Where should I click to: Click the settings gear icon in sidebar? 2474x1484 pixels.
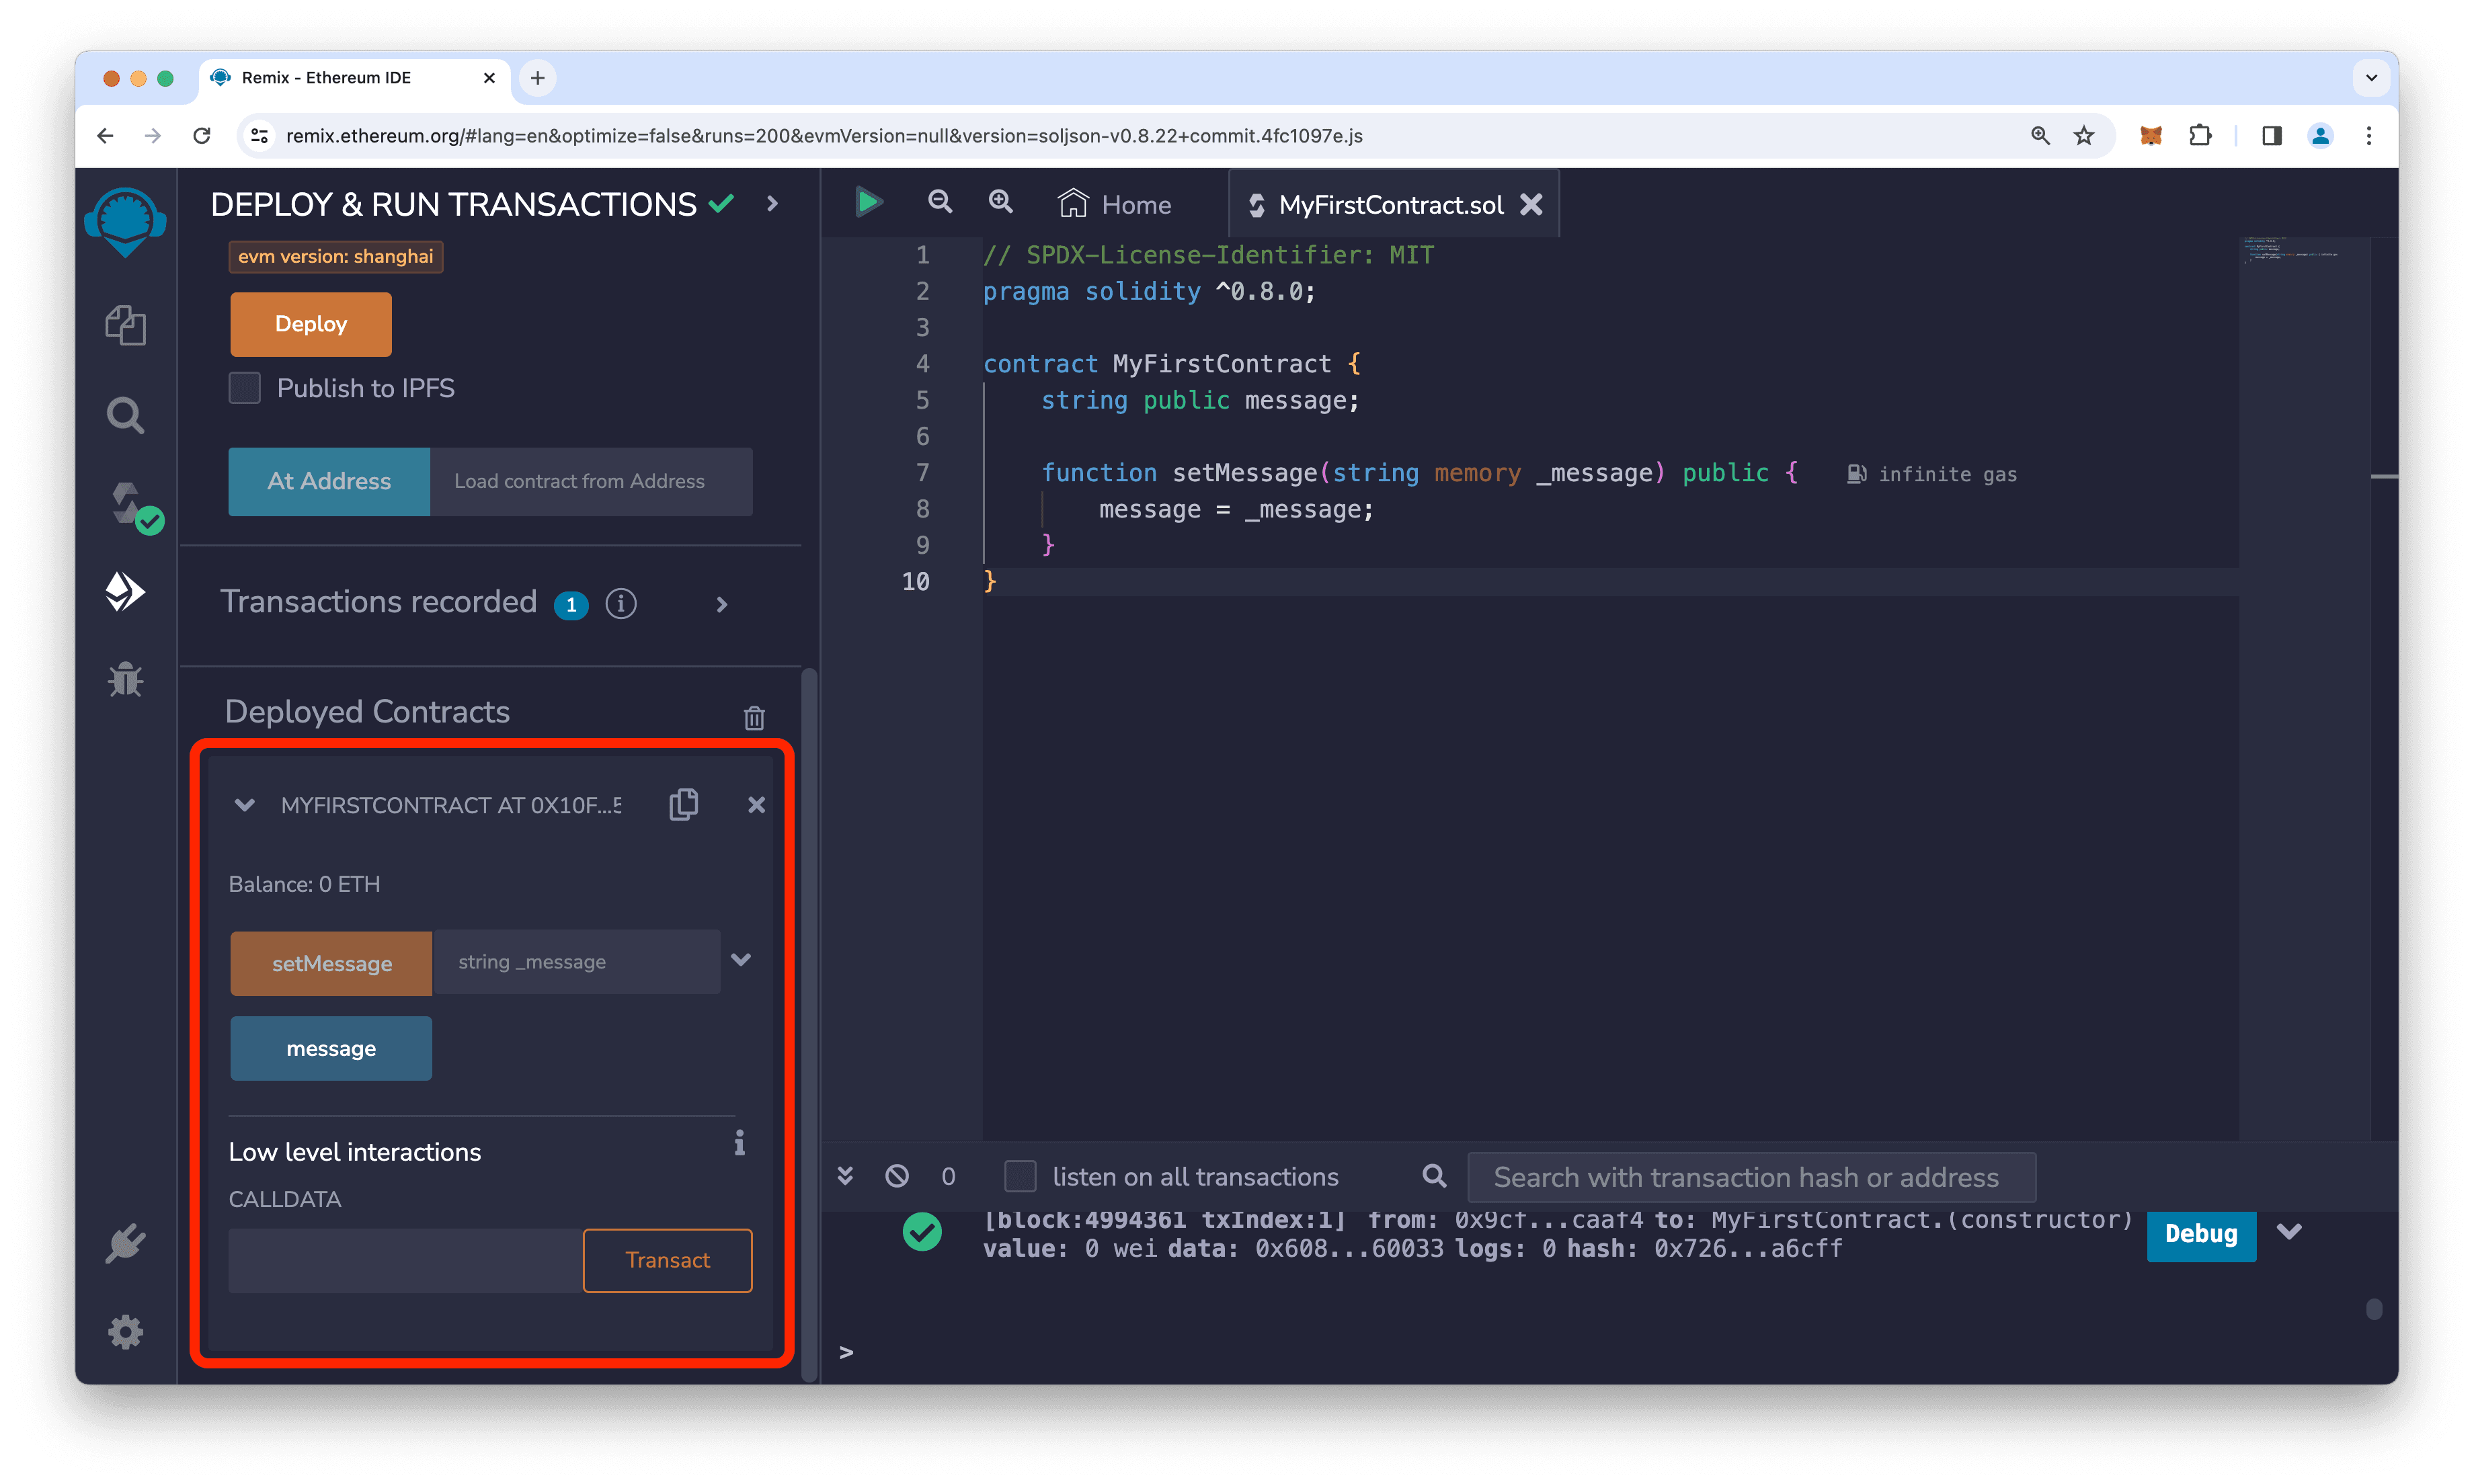coord(126,1332)
